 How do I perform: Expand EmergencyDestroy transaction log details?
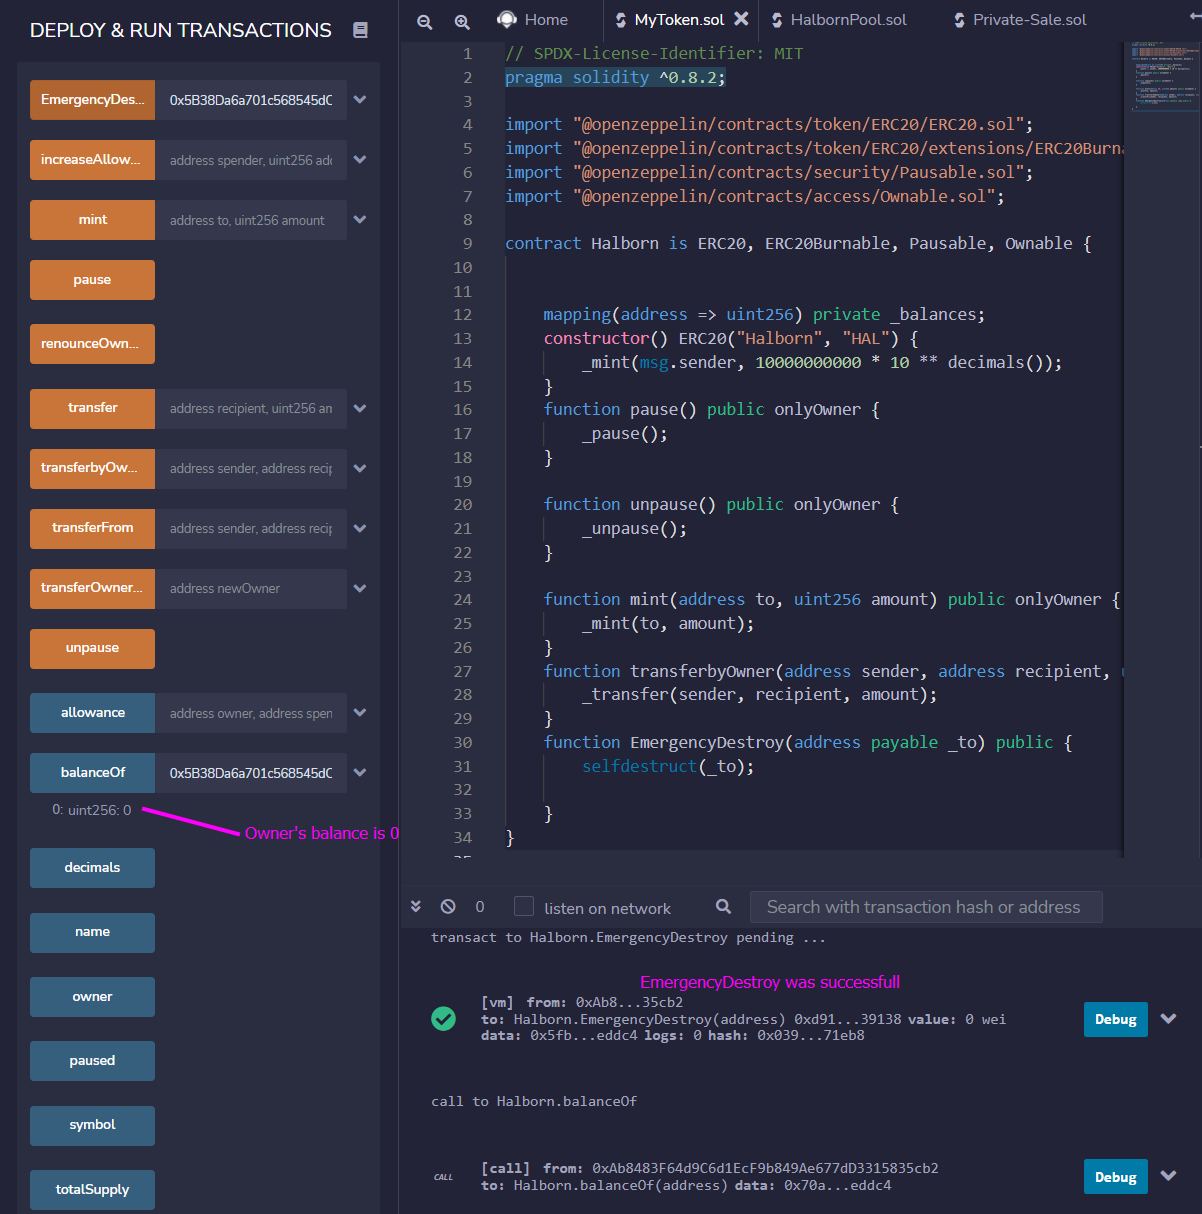pyautogui.click(x=1168, y=1019)
